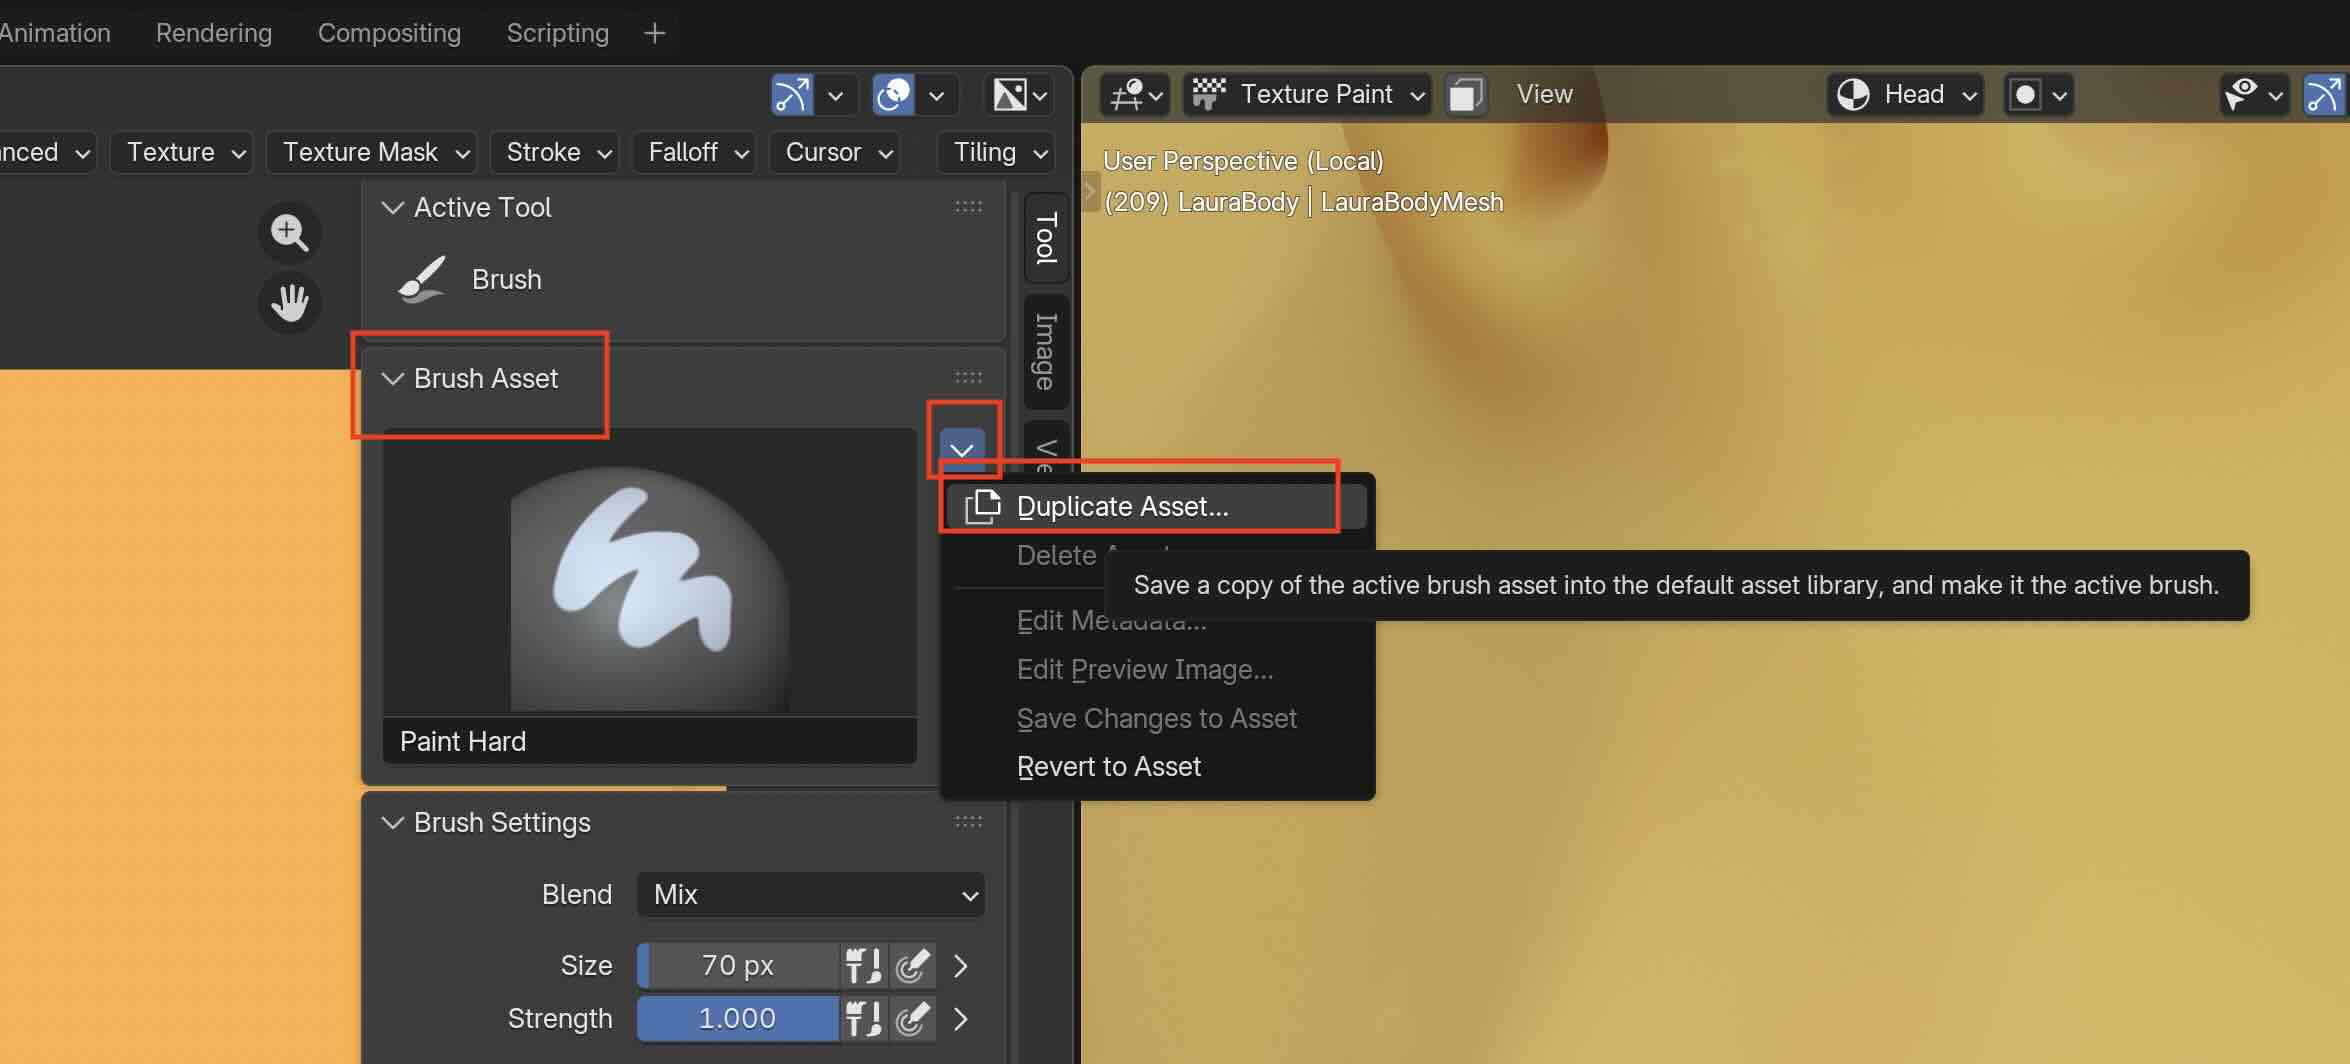Toggle Size pen pressure icon
2350x1064 pixels.
point(913,966)
